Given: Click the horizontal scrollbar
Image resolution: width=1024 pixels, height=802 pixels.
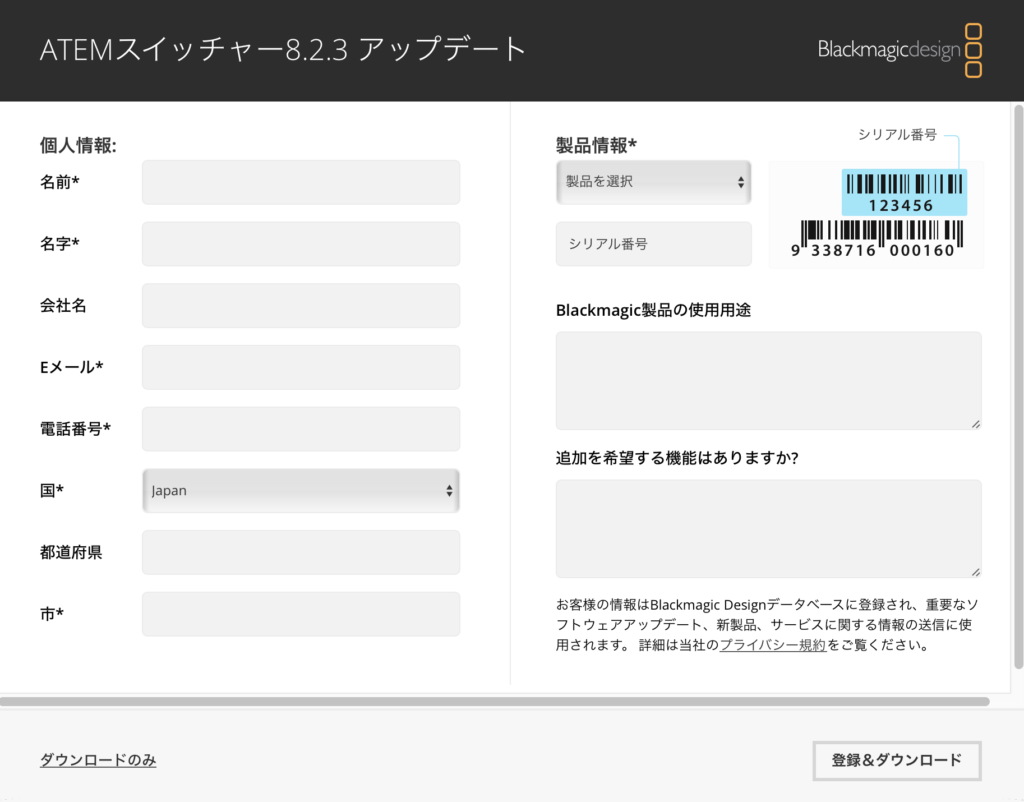Looking at the screenshot, I should (x=494, y=701).
